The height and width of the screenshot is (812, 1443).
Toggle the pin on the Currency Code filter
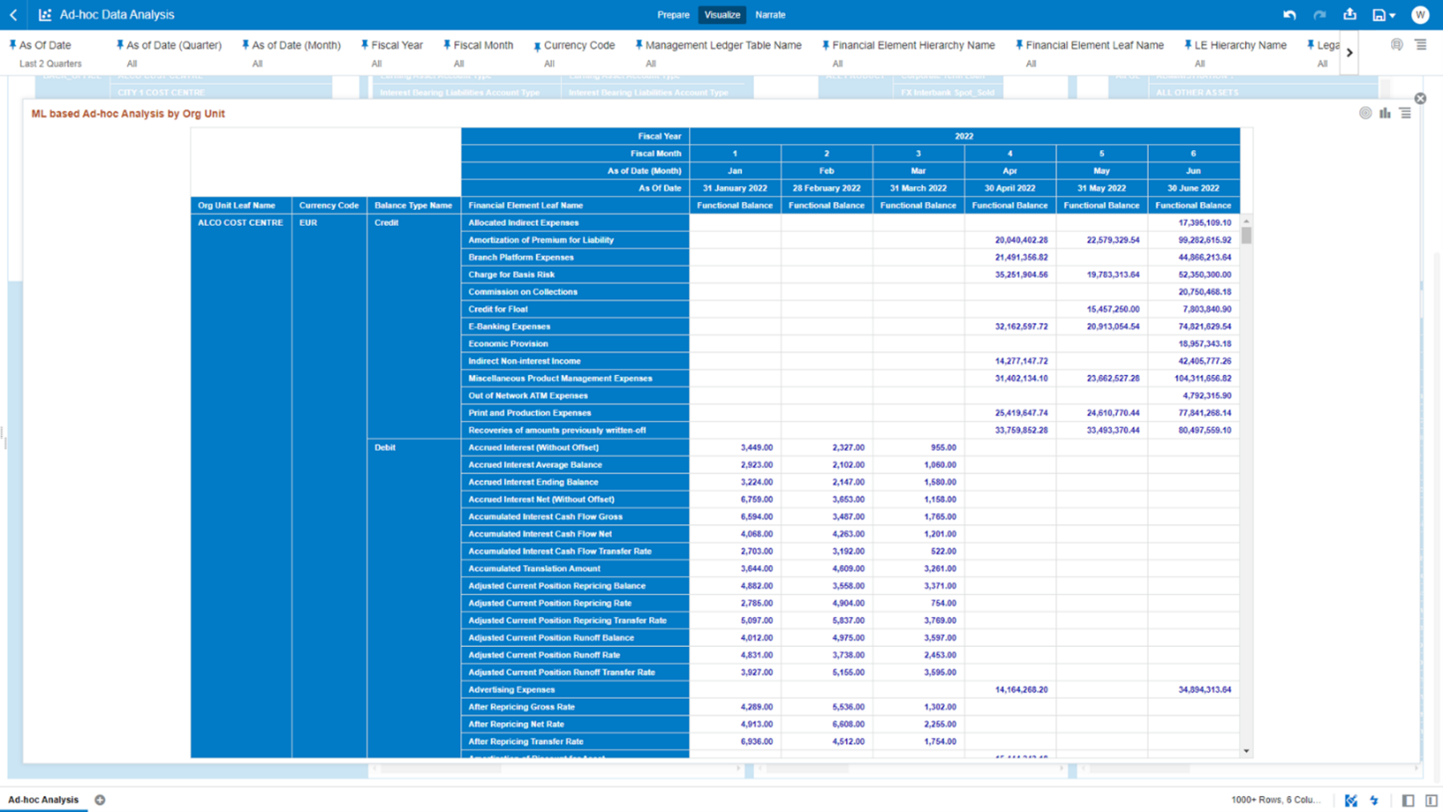pyautogui.click(x=536, y=44)
